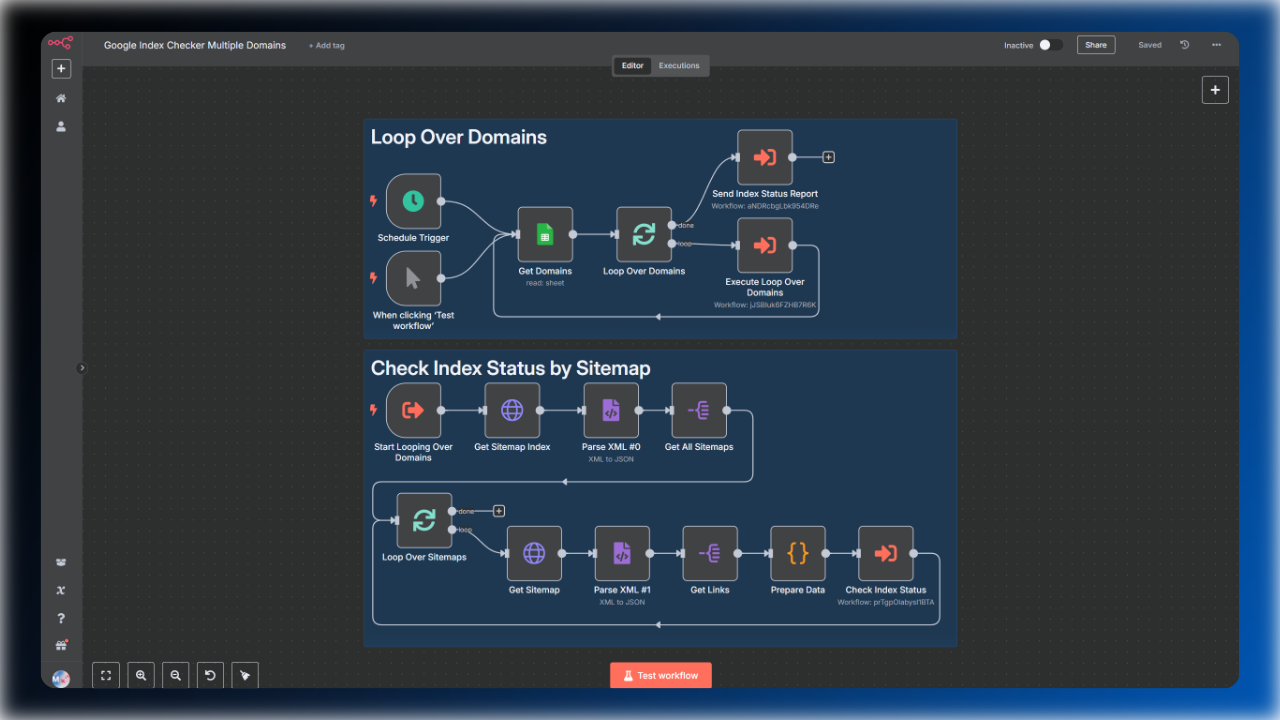1280x720 pixels.
Task: Toggle the Inactive workflow switch
Action: click(x=1050, y=45)
